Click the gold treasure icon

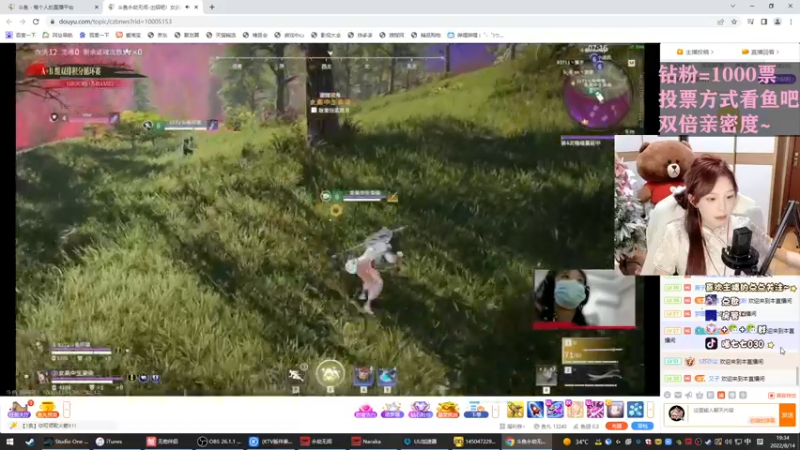point(447,410)
